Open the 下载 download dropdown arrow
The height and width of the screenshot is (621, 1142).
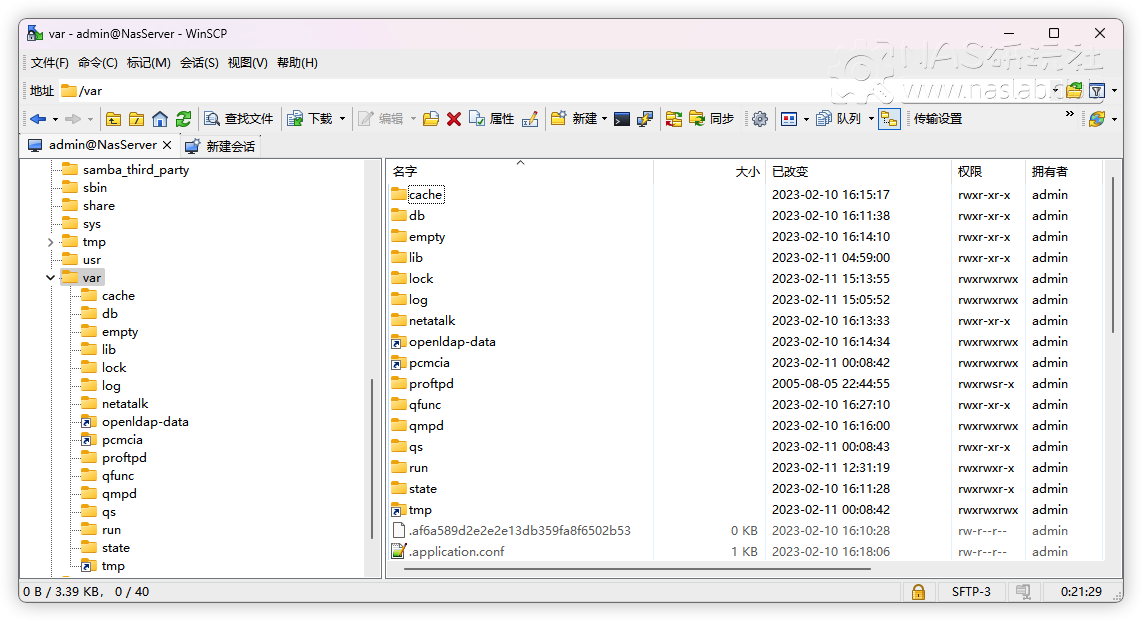(x=342, y=119)
